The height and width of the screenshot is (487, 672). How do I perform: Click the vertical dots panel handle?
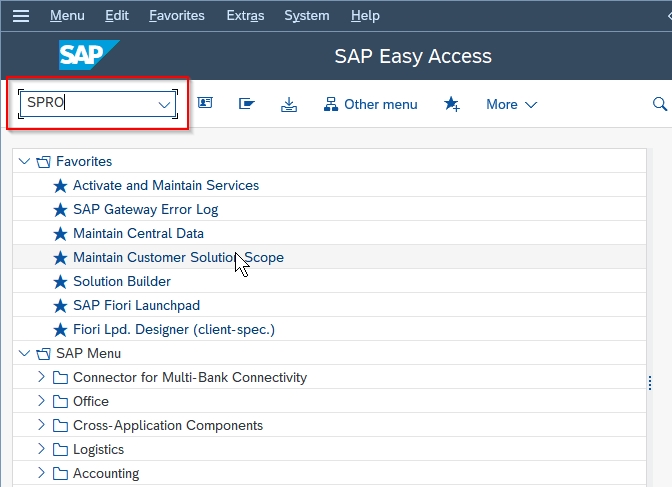(x=650, y=383)
